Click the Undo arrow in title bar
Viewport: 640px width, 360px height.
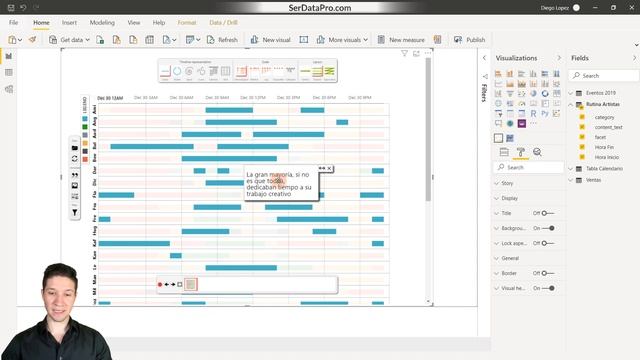[23, 8]
